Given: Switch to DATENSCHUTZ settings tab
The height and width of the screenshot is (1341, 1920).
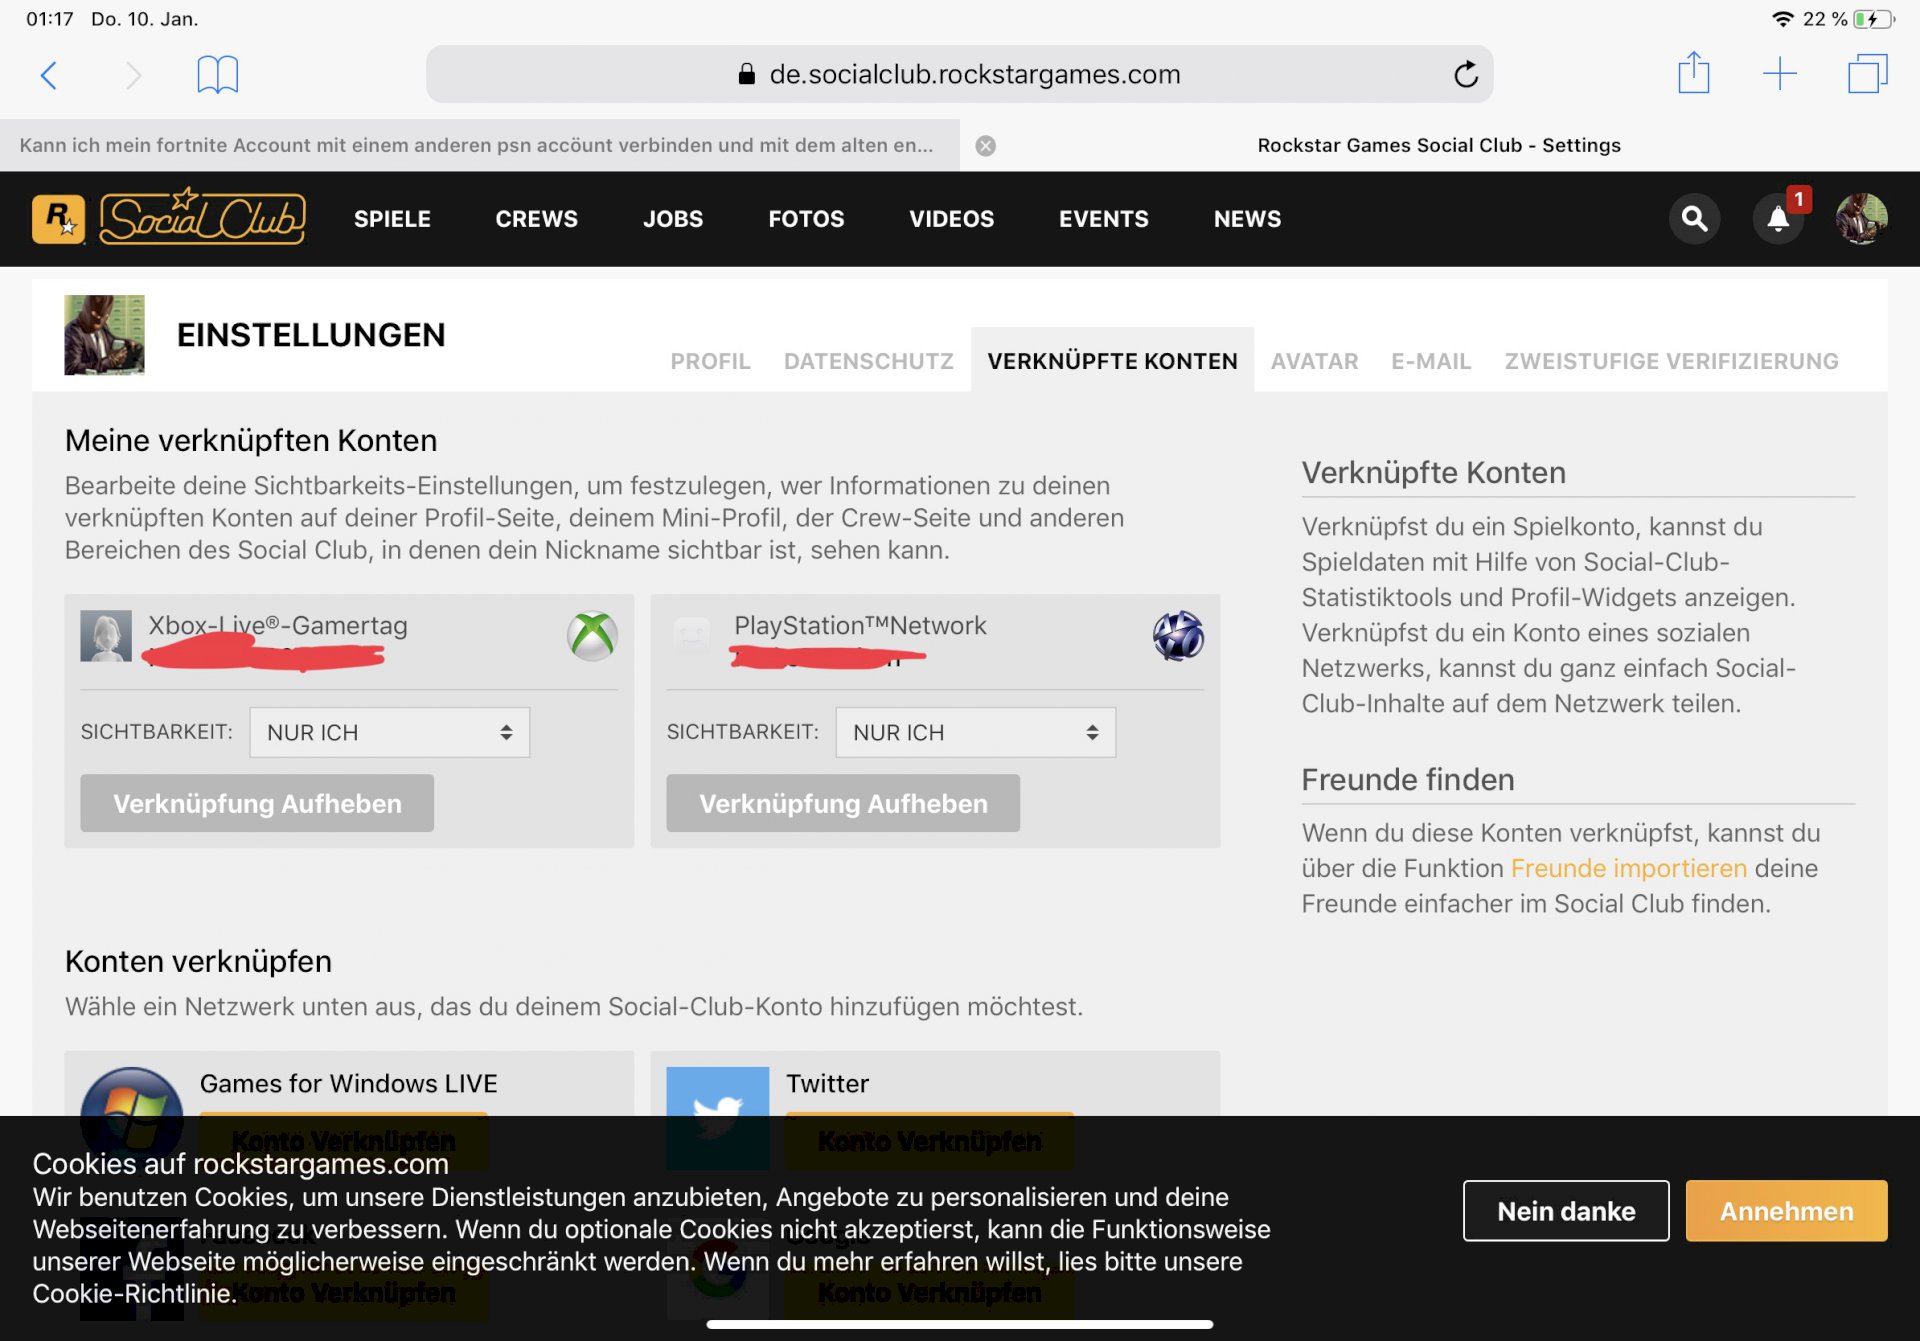Looking at the screenshot, I should click(867, 360).
